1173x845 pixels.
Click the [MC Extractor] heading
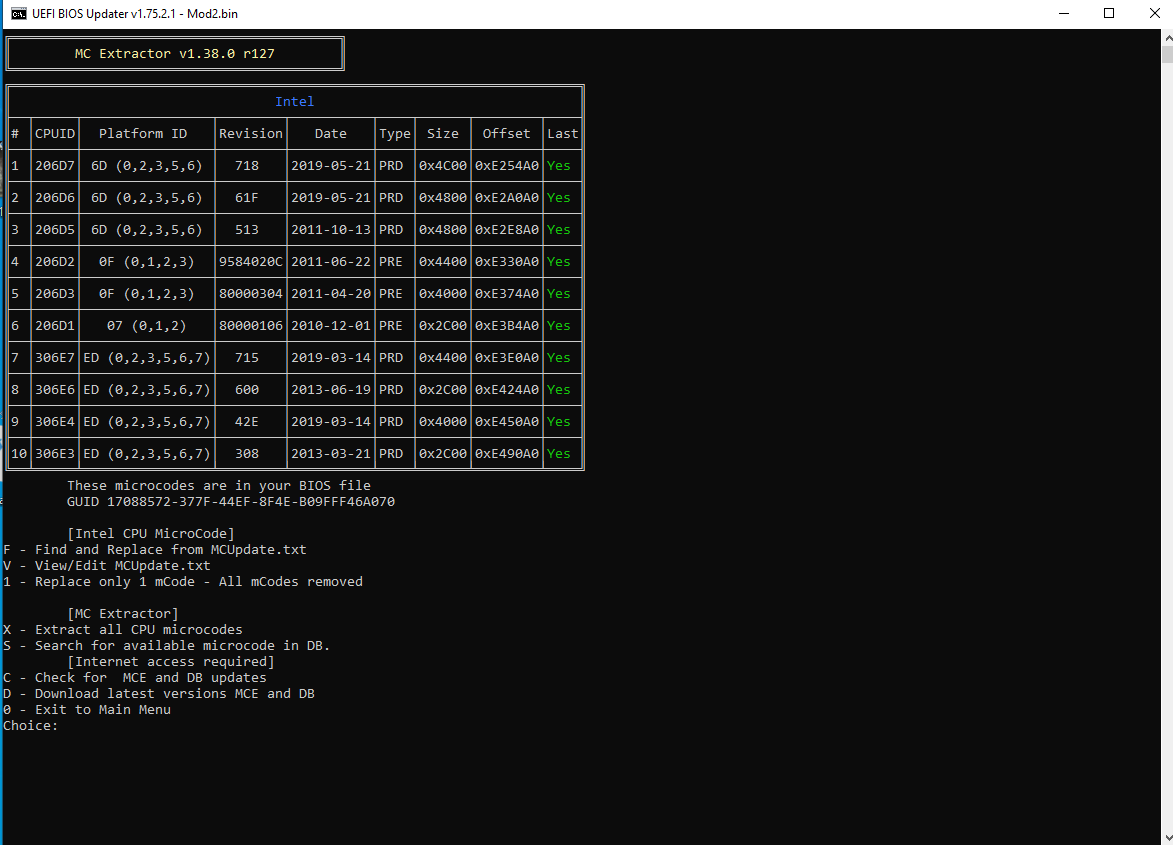point(123,614)
